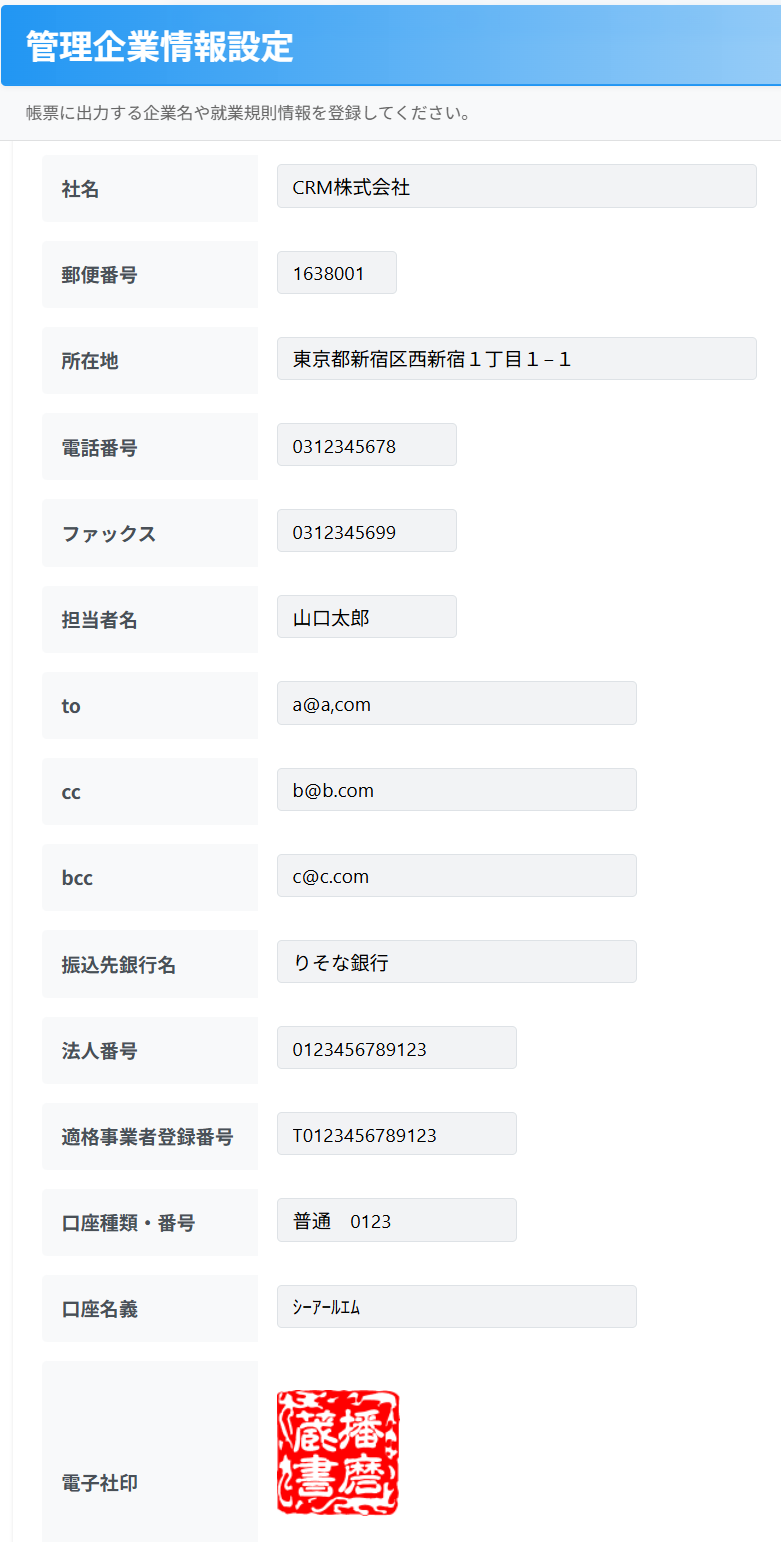Viewport: 781px width, 1542px height.
Task: Select the 法人番号 field 0123456789123
Action: pos(397,1048)
